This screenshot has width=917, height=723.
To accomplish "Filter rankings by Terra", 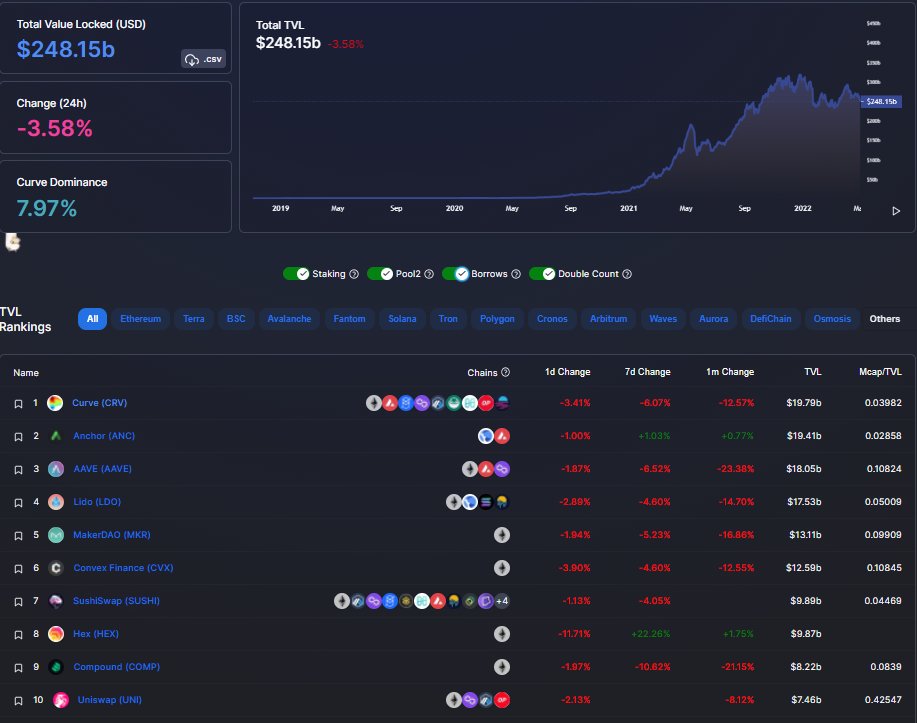I will click(194, 319).
